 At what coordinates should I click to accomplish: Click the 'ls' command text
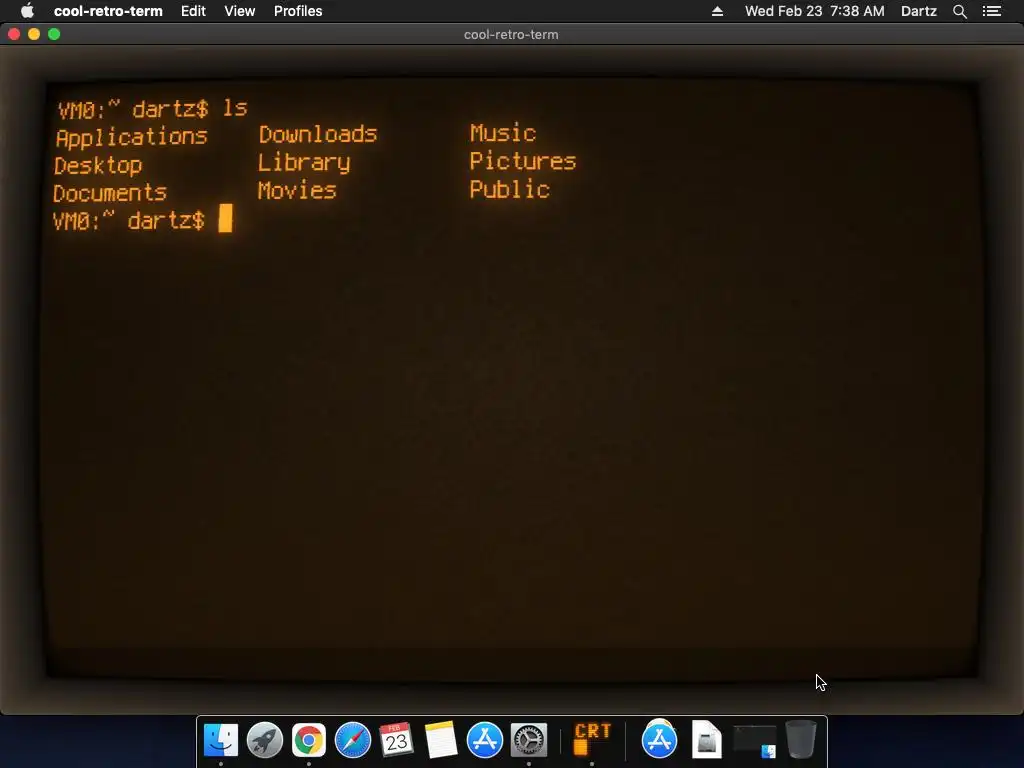pos(235,108)
